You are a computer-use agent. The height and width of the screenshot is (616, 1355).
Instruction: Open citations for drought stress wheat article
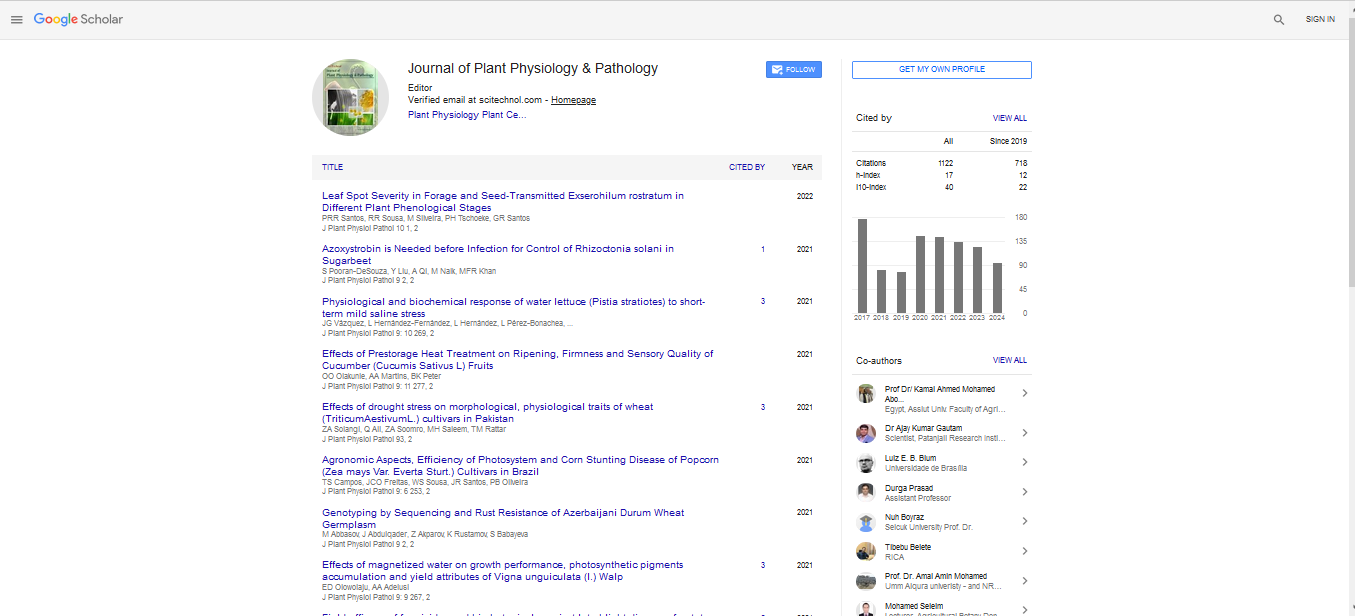[x=763, y=407]
